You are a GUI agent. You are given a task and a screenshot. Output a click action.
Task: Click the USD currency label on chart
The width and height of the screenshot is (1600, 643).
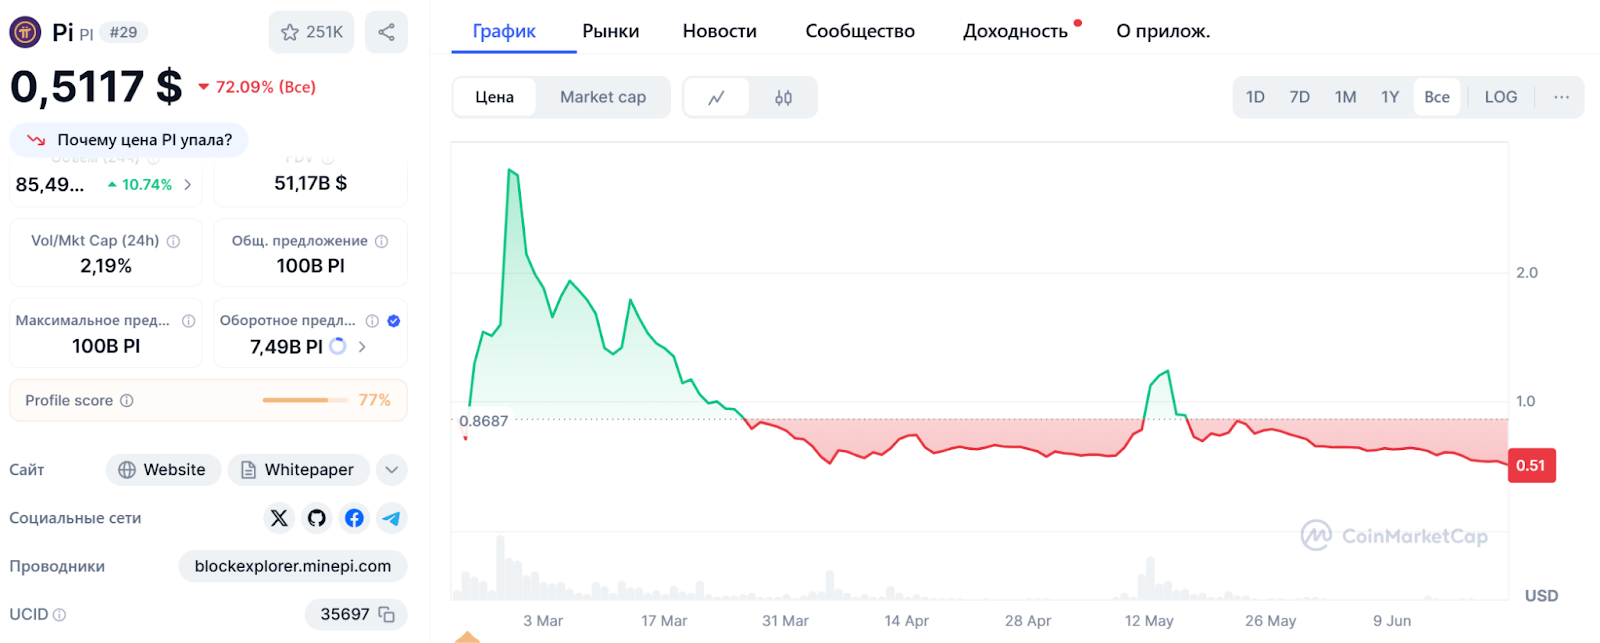[x=1541, y=596]
